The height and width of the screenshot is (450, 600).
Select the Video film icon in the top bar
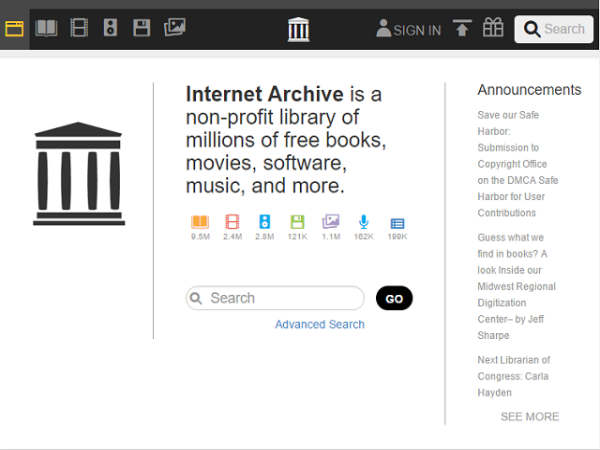79,29
